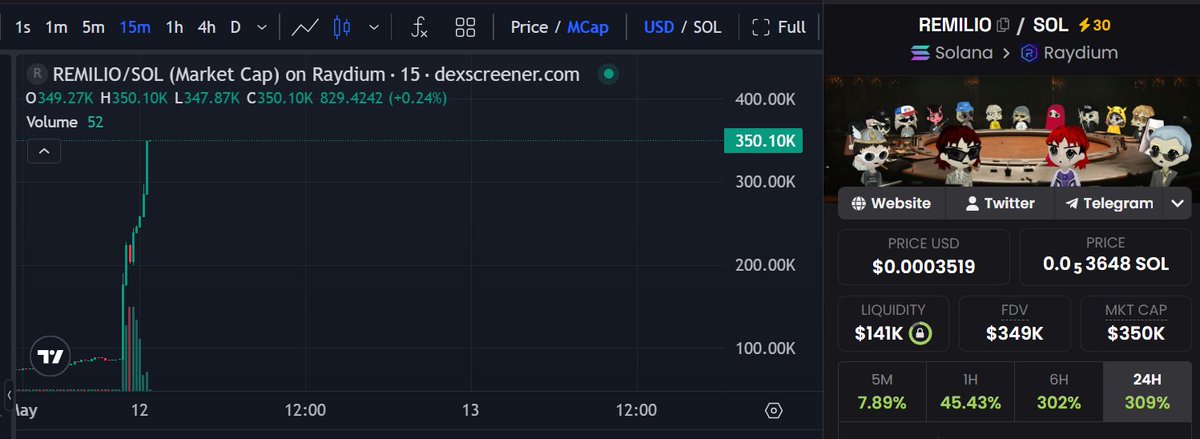Click the Volume 52 indicator label

pos(64,122)
